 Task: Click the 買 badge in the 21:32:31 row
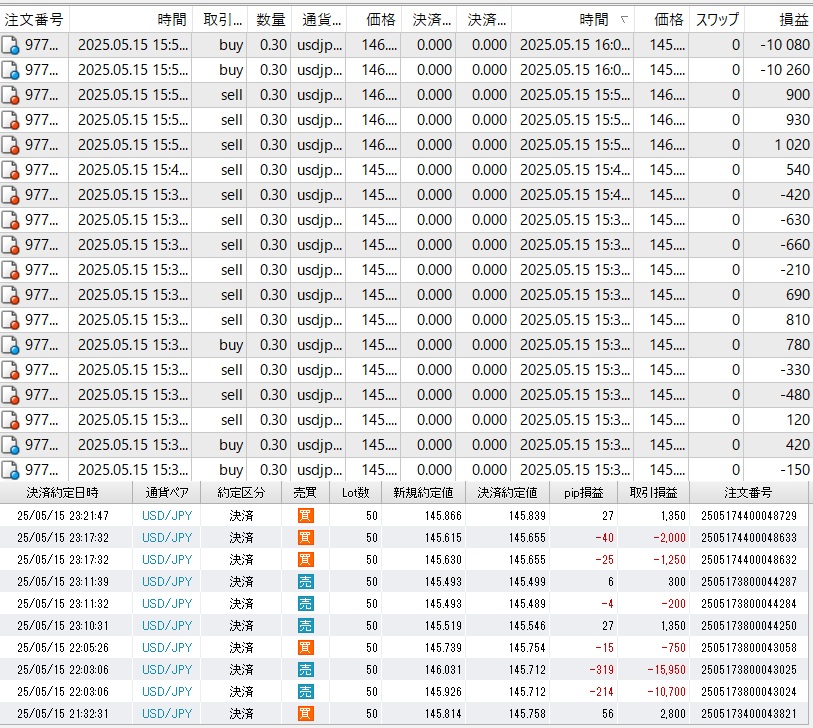(305, 713)
